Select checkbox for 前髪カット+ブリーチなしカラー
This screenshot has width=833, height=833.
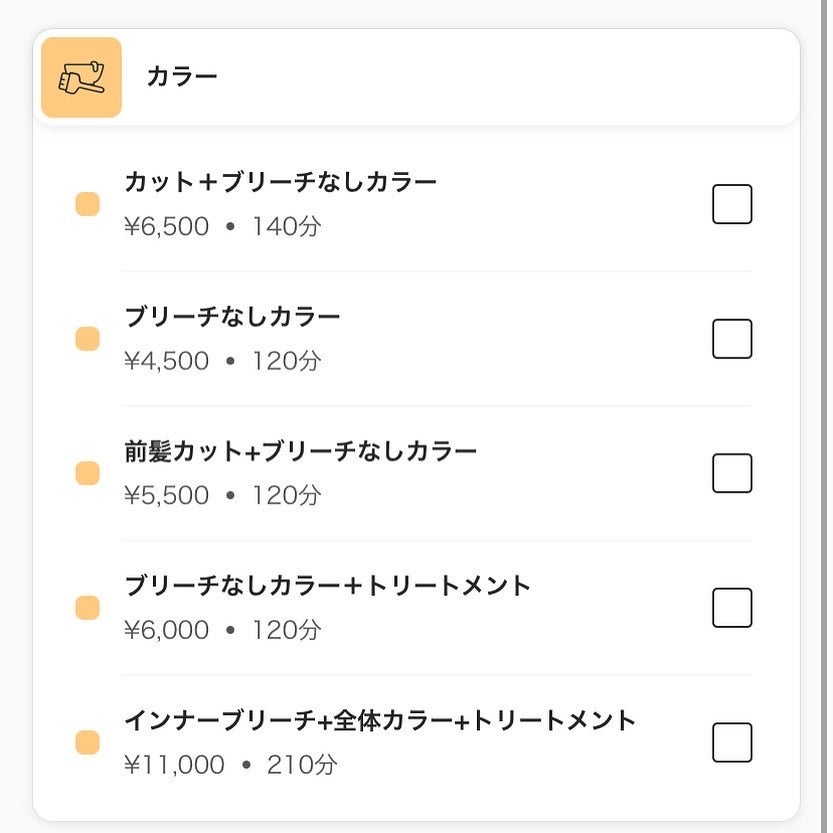point(731,473)
